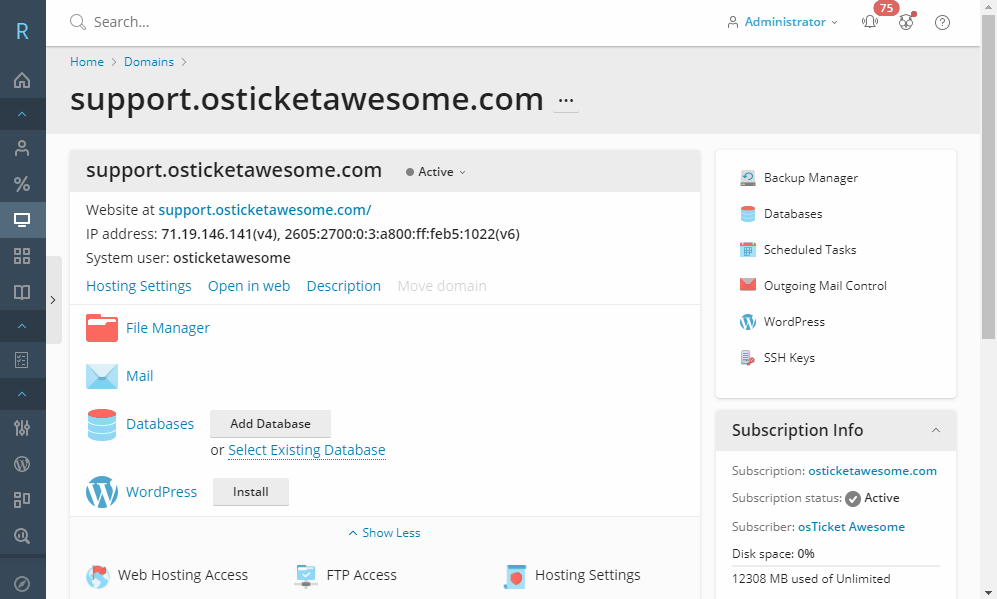This screenshot has width=997, height=599.
Task: Open the WordPress icon in the sidebar
Action: [22, 464]
